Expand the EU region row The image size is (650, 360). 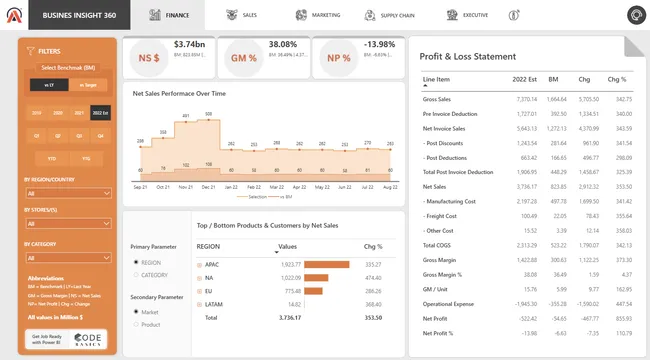(x=199, y=291)
